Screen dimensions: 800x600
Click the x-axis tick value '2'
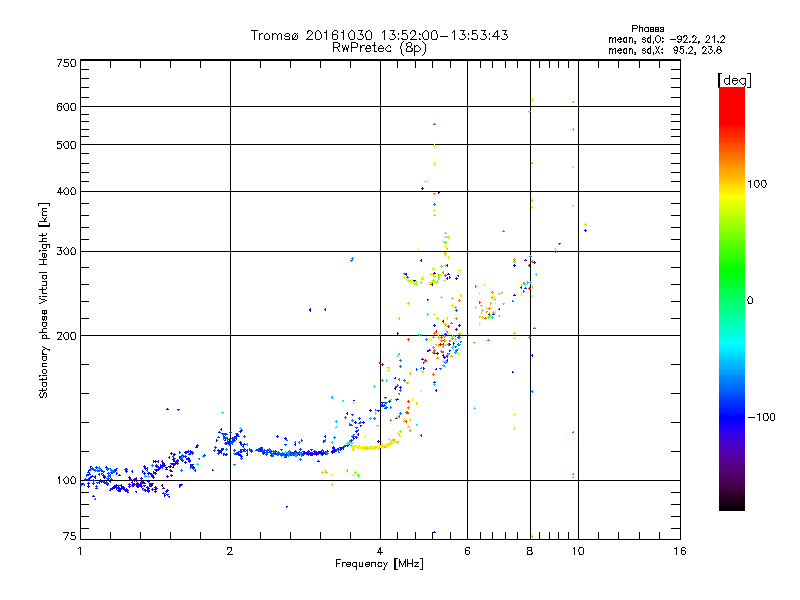click(x=230, y=551)
